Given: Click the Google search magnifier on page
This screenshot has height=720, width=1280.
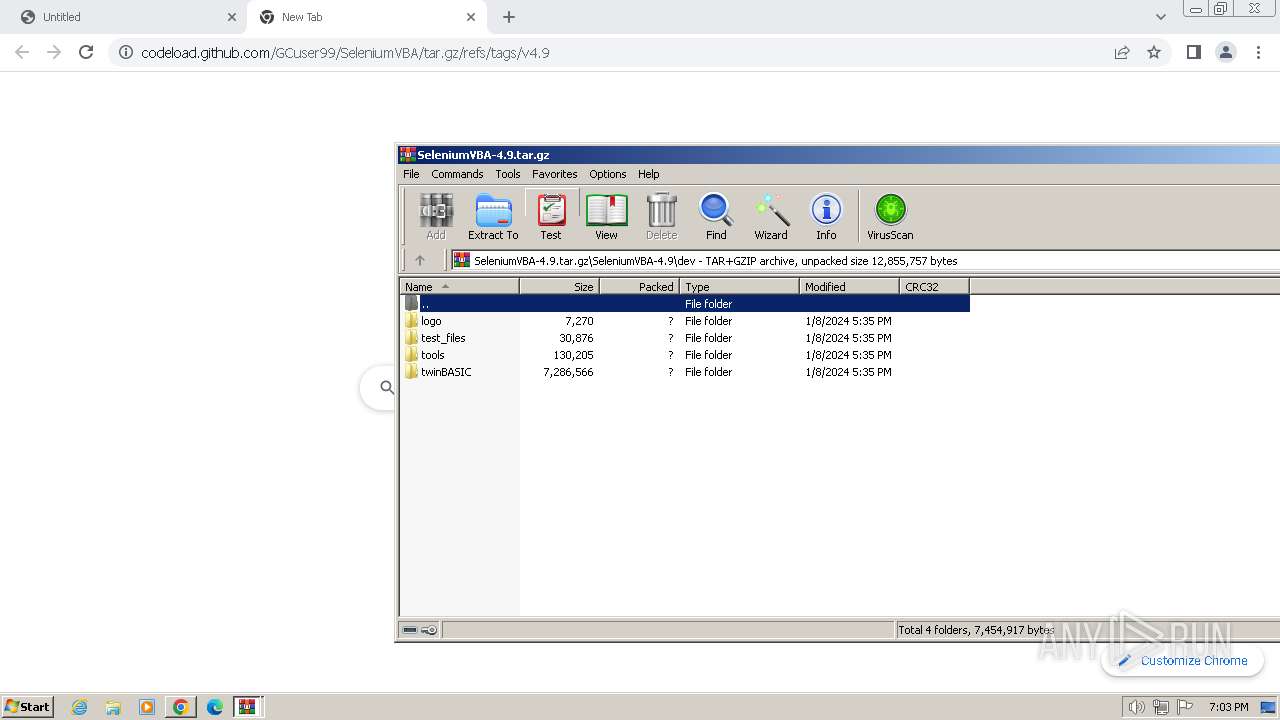Looking at the screenshot, I should [x=387, y=387].
